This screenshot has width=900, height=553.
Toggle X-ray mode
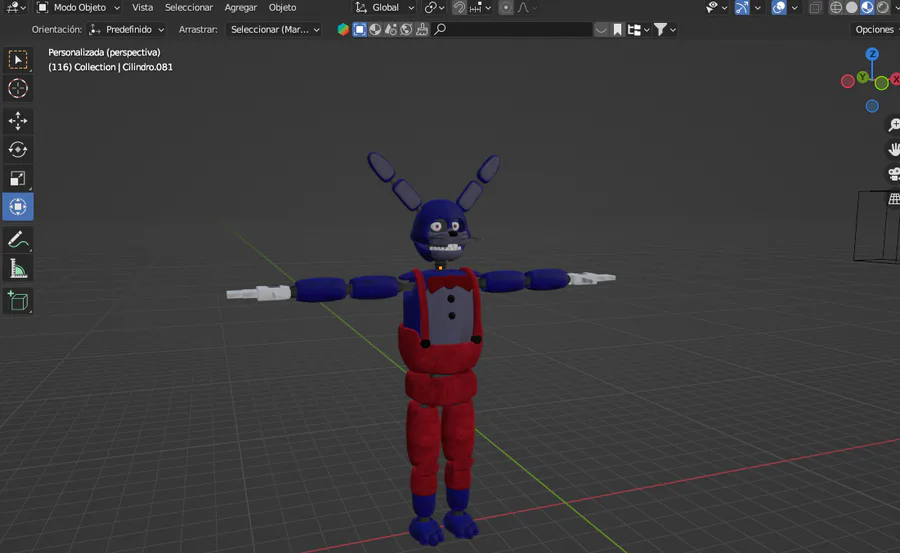point(815,7)
